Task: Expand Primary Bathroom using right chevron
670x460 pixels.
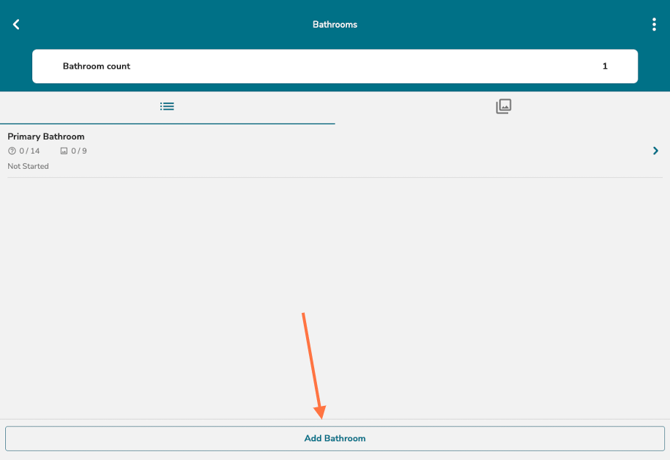Action: 655,151
